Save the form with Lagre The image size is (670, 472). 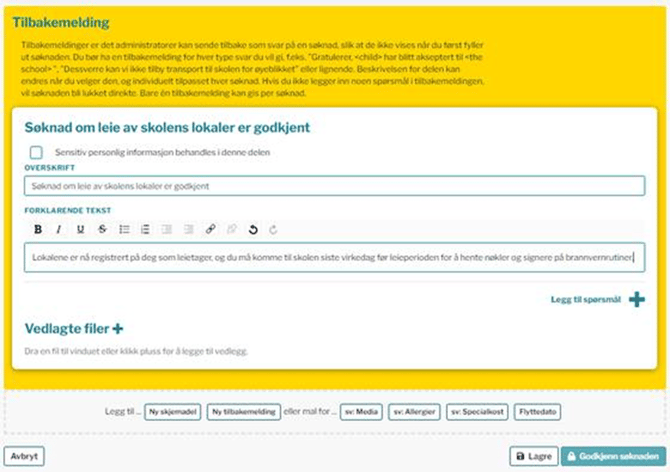[532, 456]
